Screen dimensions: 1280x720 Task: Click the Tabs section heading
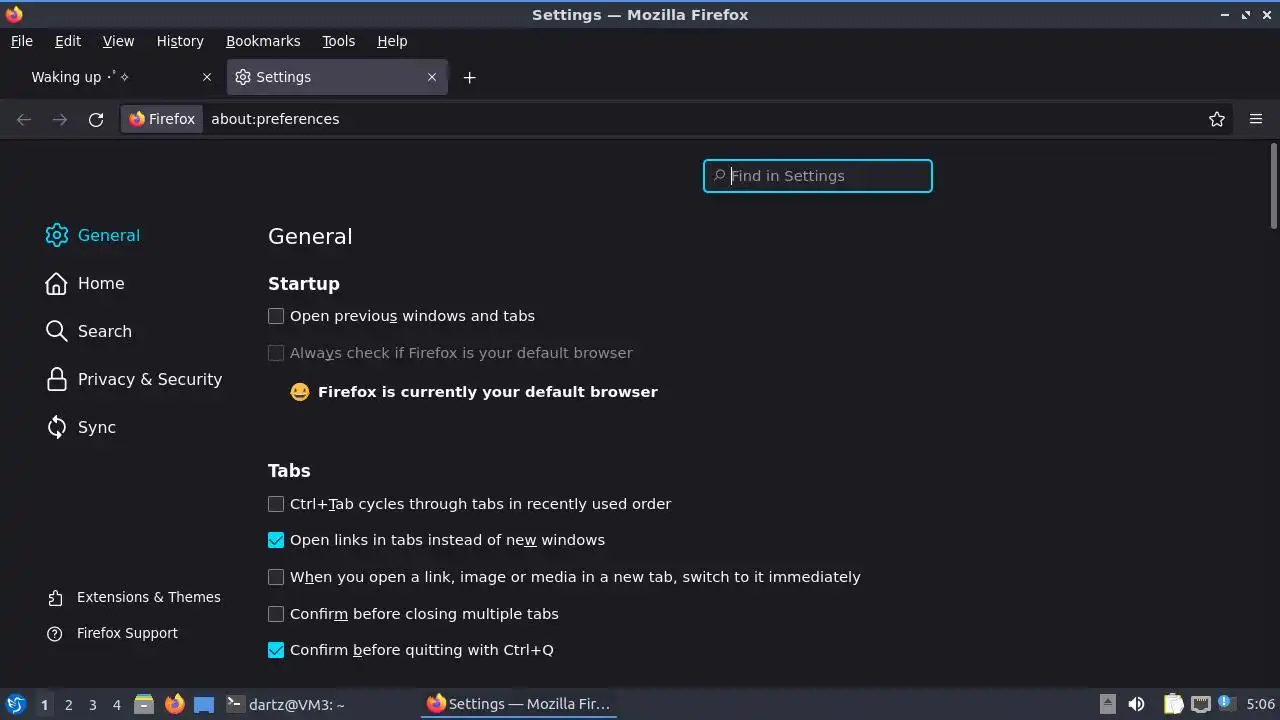[289, 471]
